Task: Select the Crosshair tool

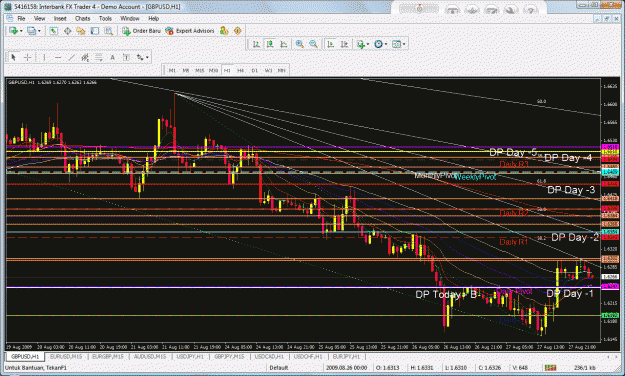Action: 27,57
